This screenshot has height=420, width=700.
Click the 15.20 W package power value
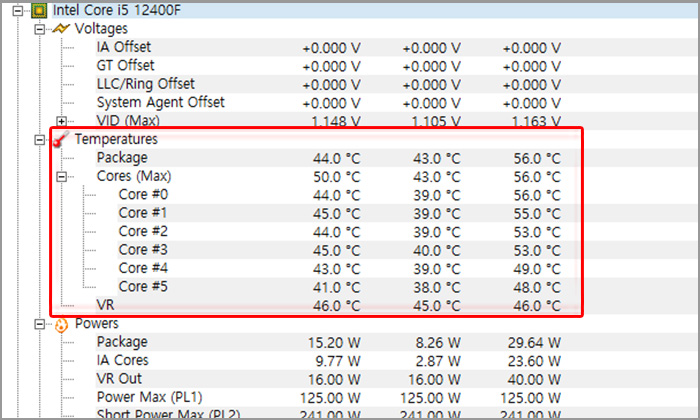tap(334, 343)
